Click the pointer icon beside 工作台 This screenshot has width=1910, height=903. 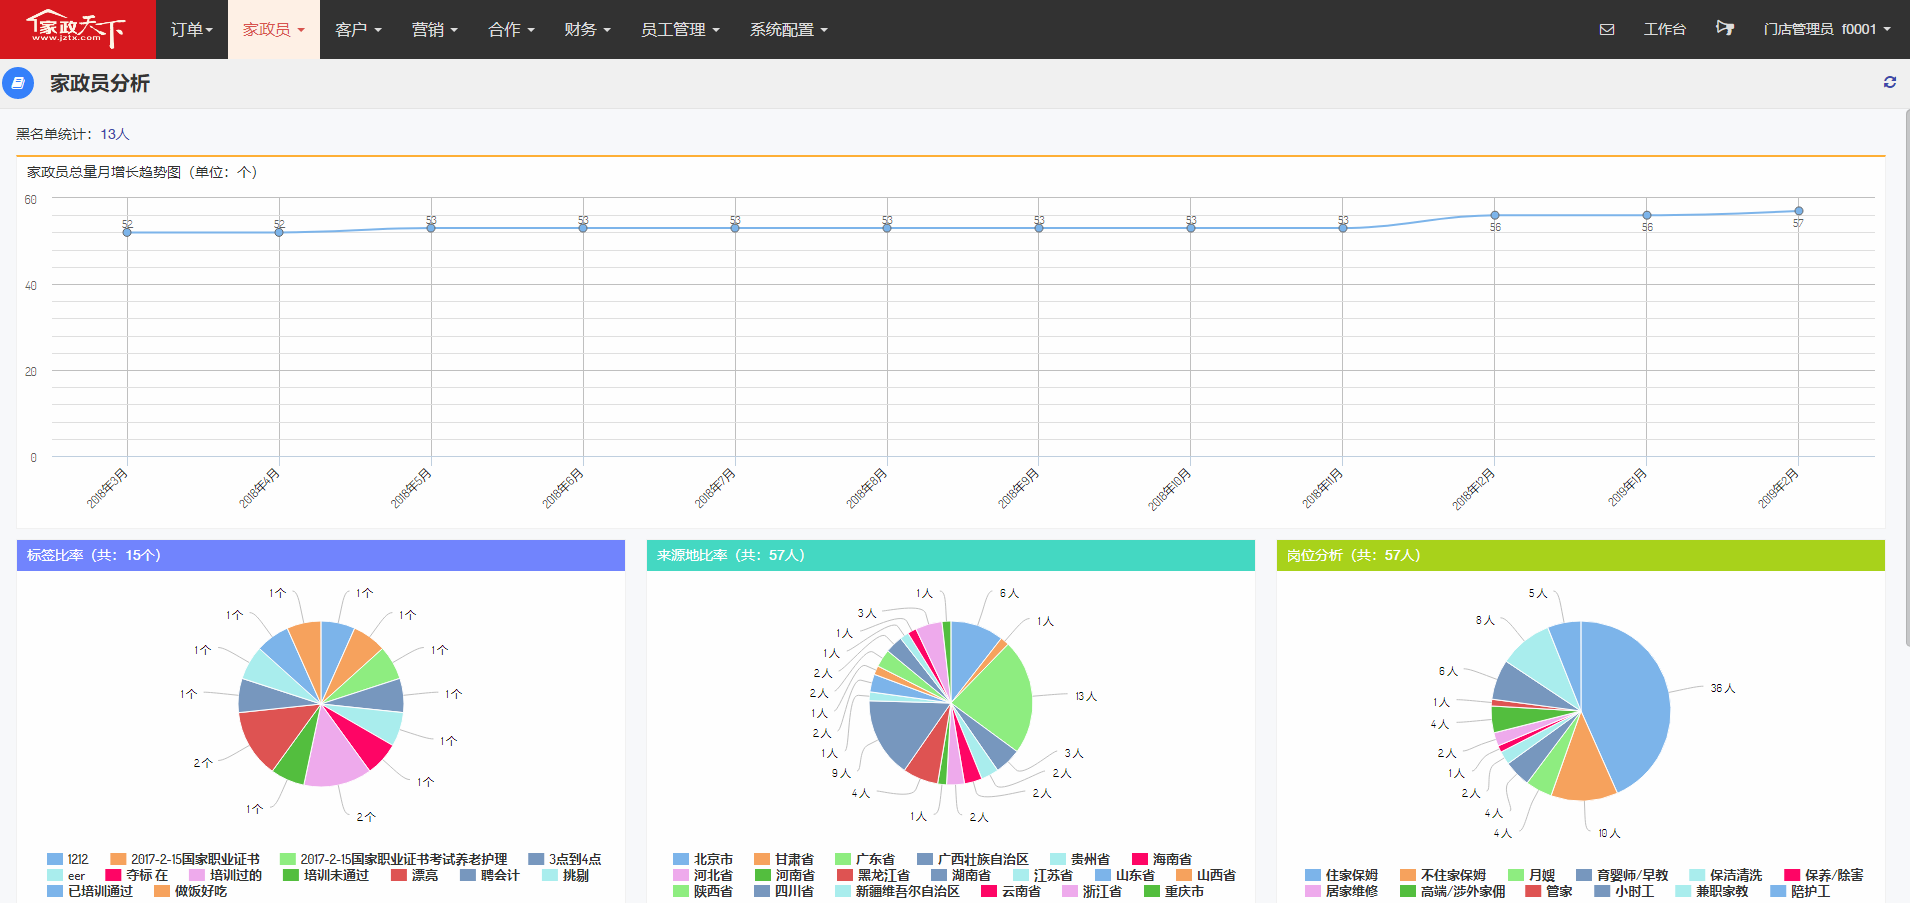click(x=1725, y=29)
